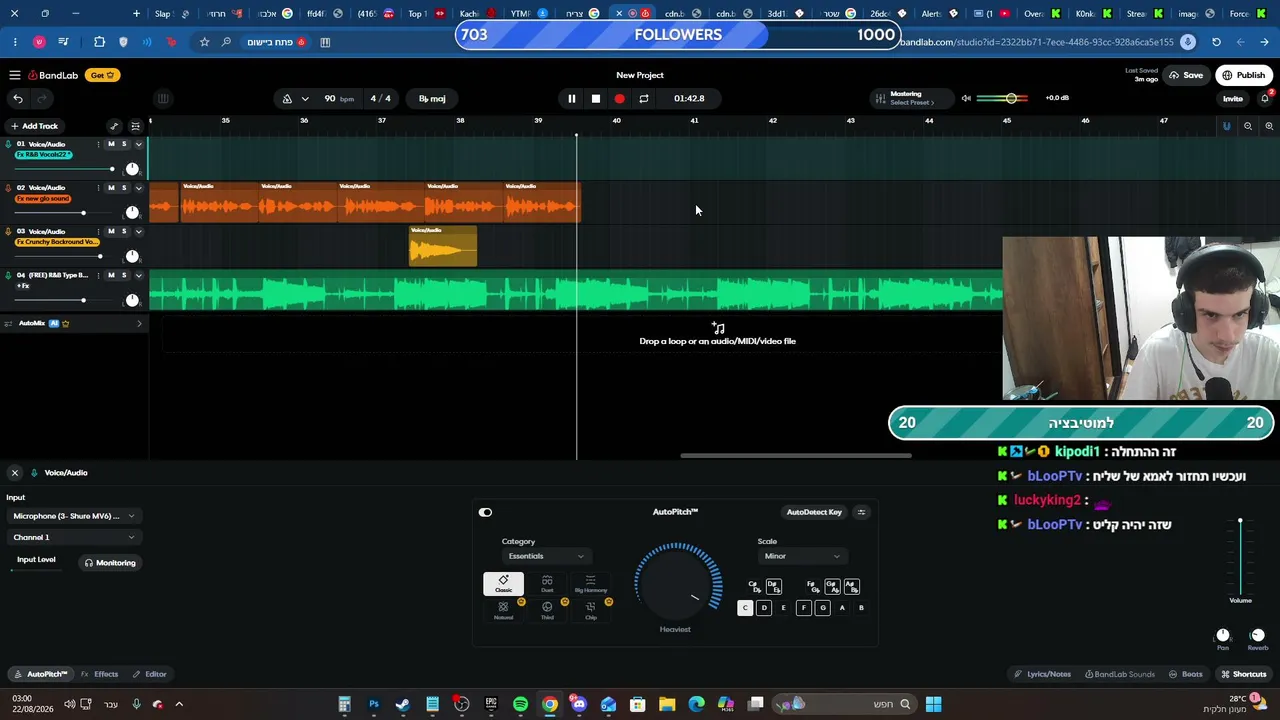Select the Natural AutoPitch effect
Screen dimensions: 1280x720
503,611
